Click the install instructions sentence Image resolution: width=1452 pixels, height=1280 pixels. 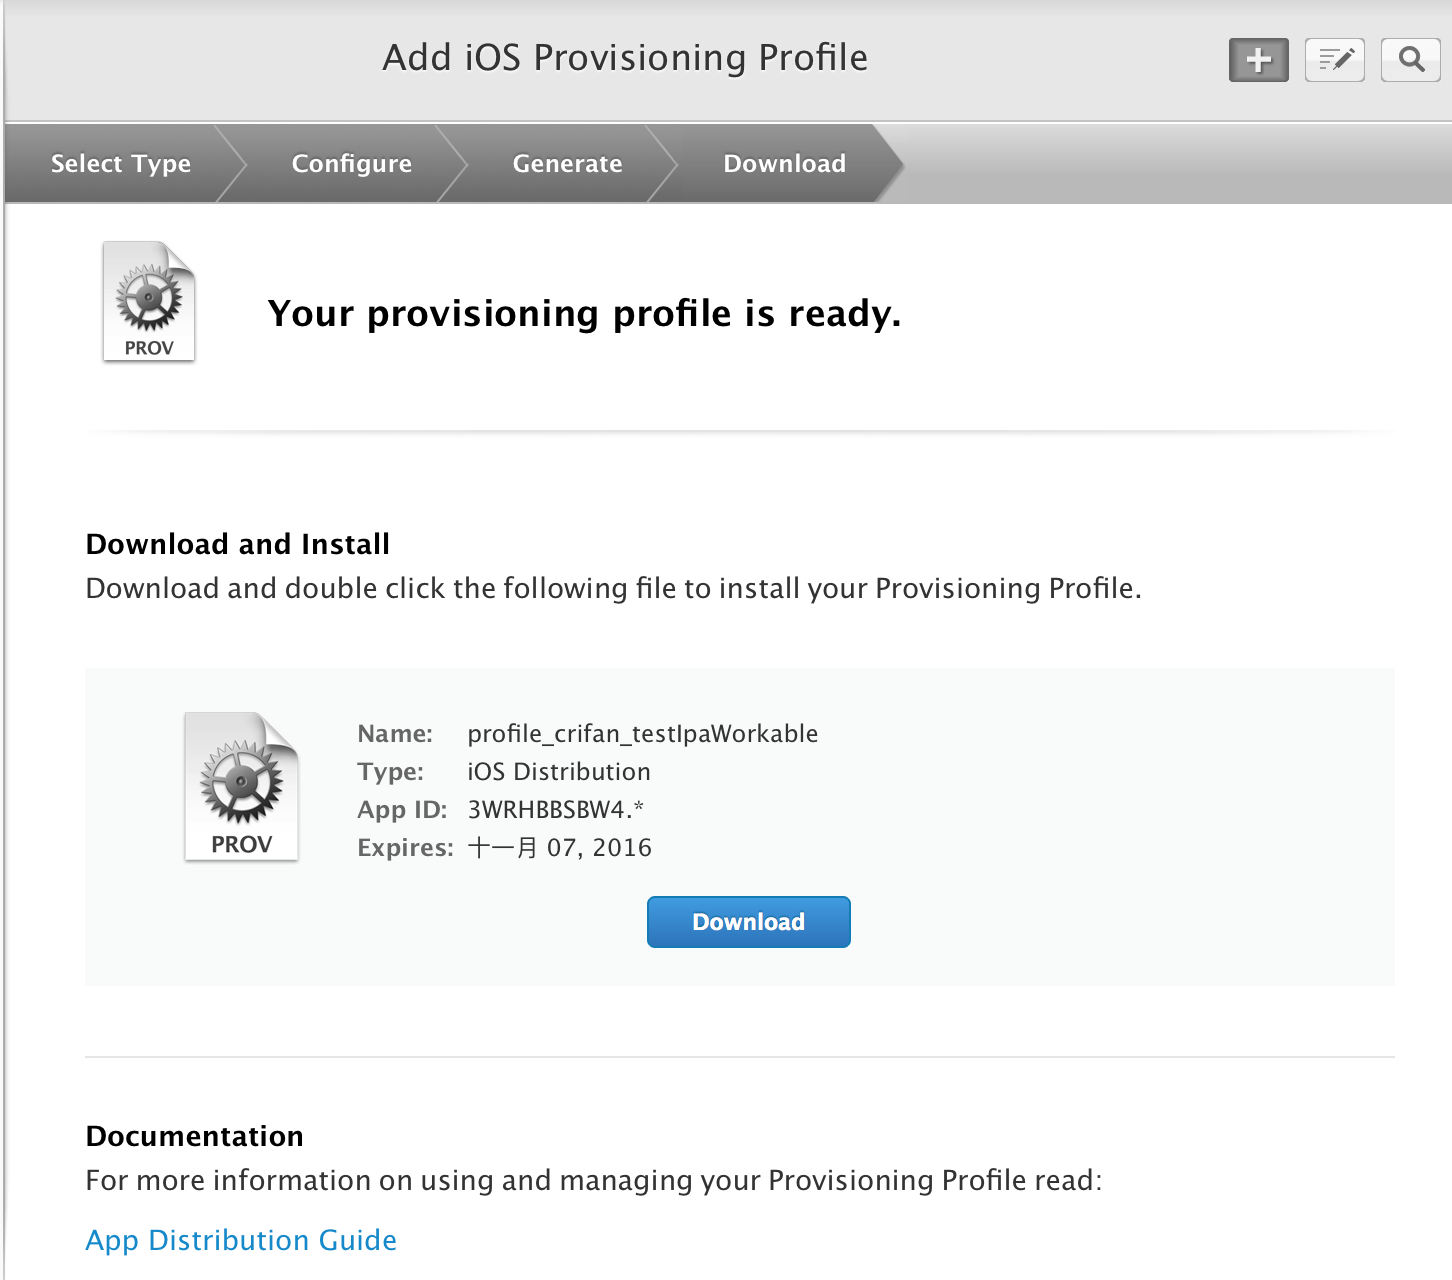pos(613,588)
